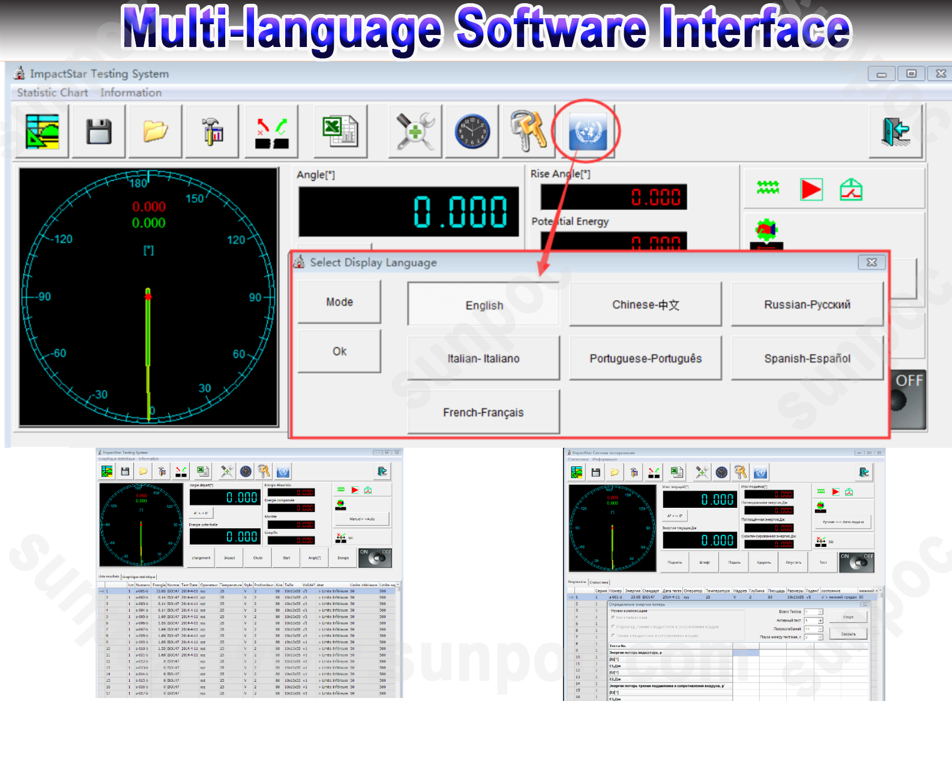952x780 pixels.
Task: Click the Excel export icon
Action: click(x=340, y=131)
